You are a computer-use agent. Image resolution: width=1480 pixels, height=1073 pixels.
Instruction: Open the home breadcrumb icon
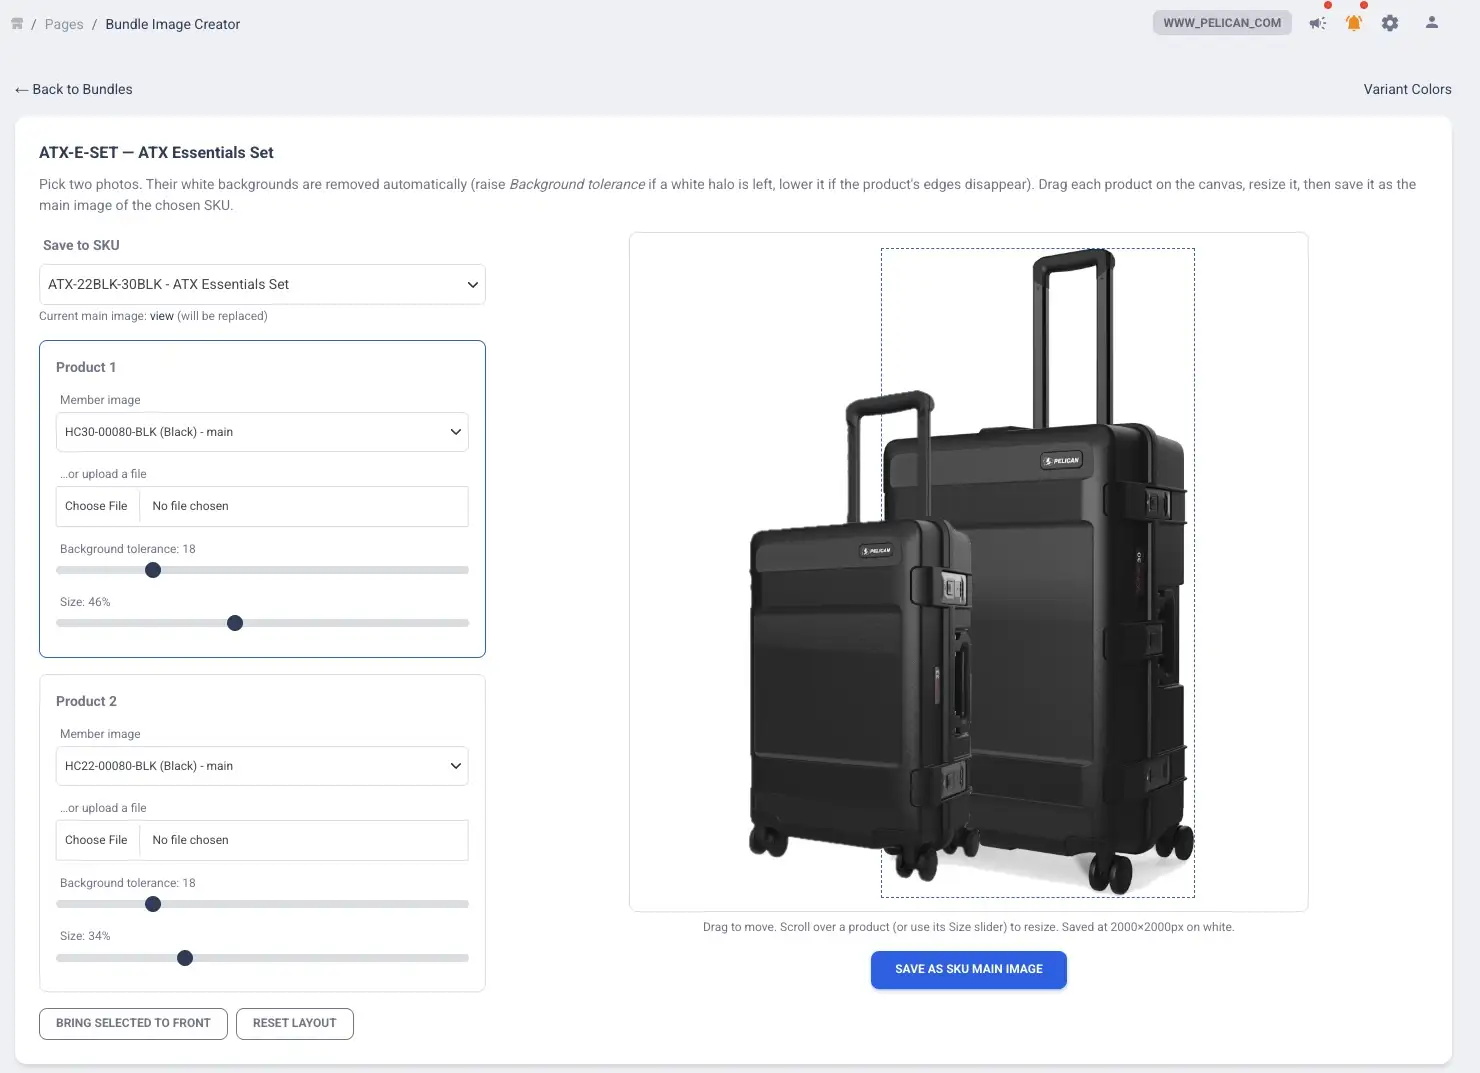click(17, 24)
